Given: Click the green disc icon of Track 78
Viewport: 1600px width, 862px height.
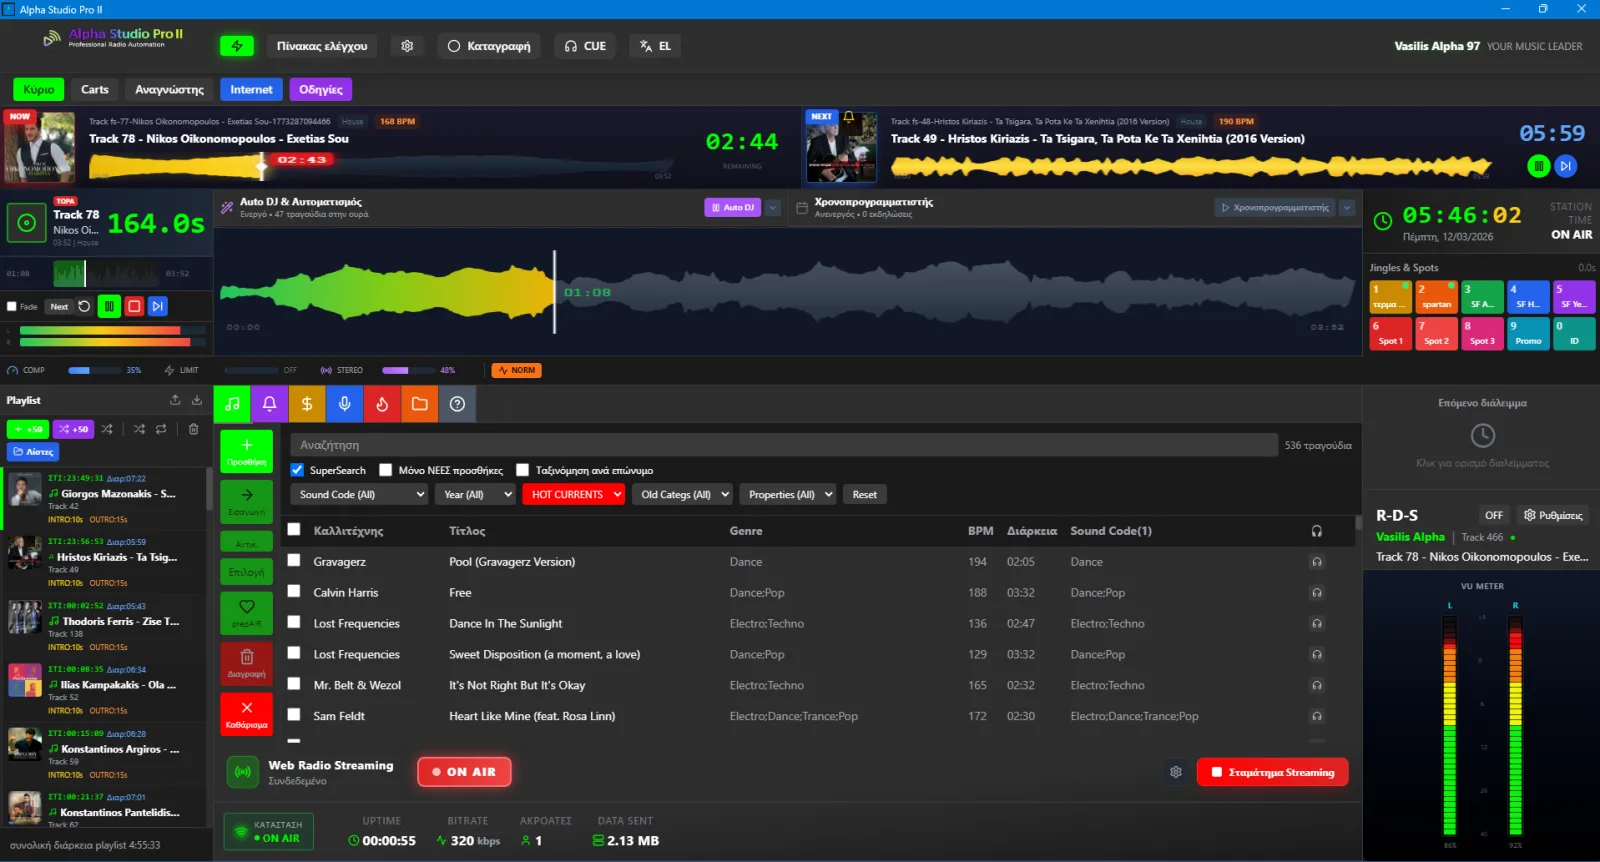Looking at the screenshot, I should [x=27, y=223].
